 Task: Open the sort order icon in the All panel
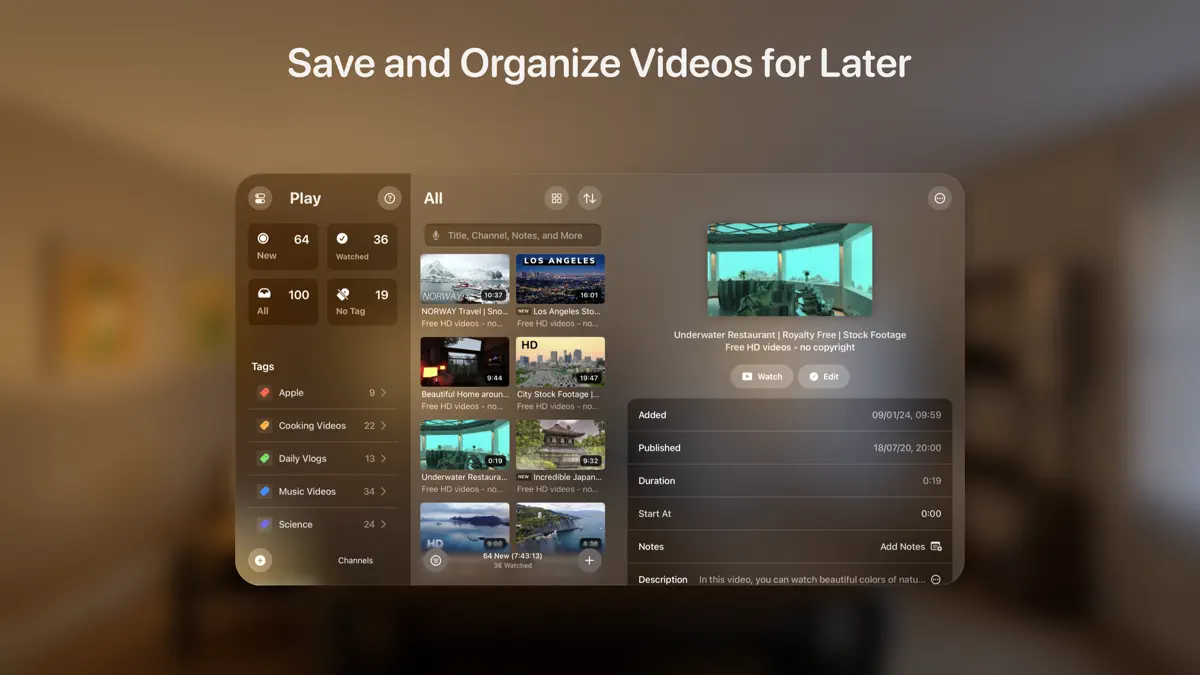tap(589, 197)
